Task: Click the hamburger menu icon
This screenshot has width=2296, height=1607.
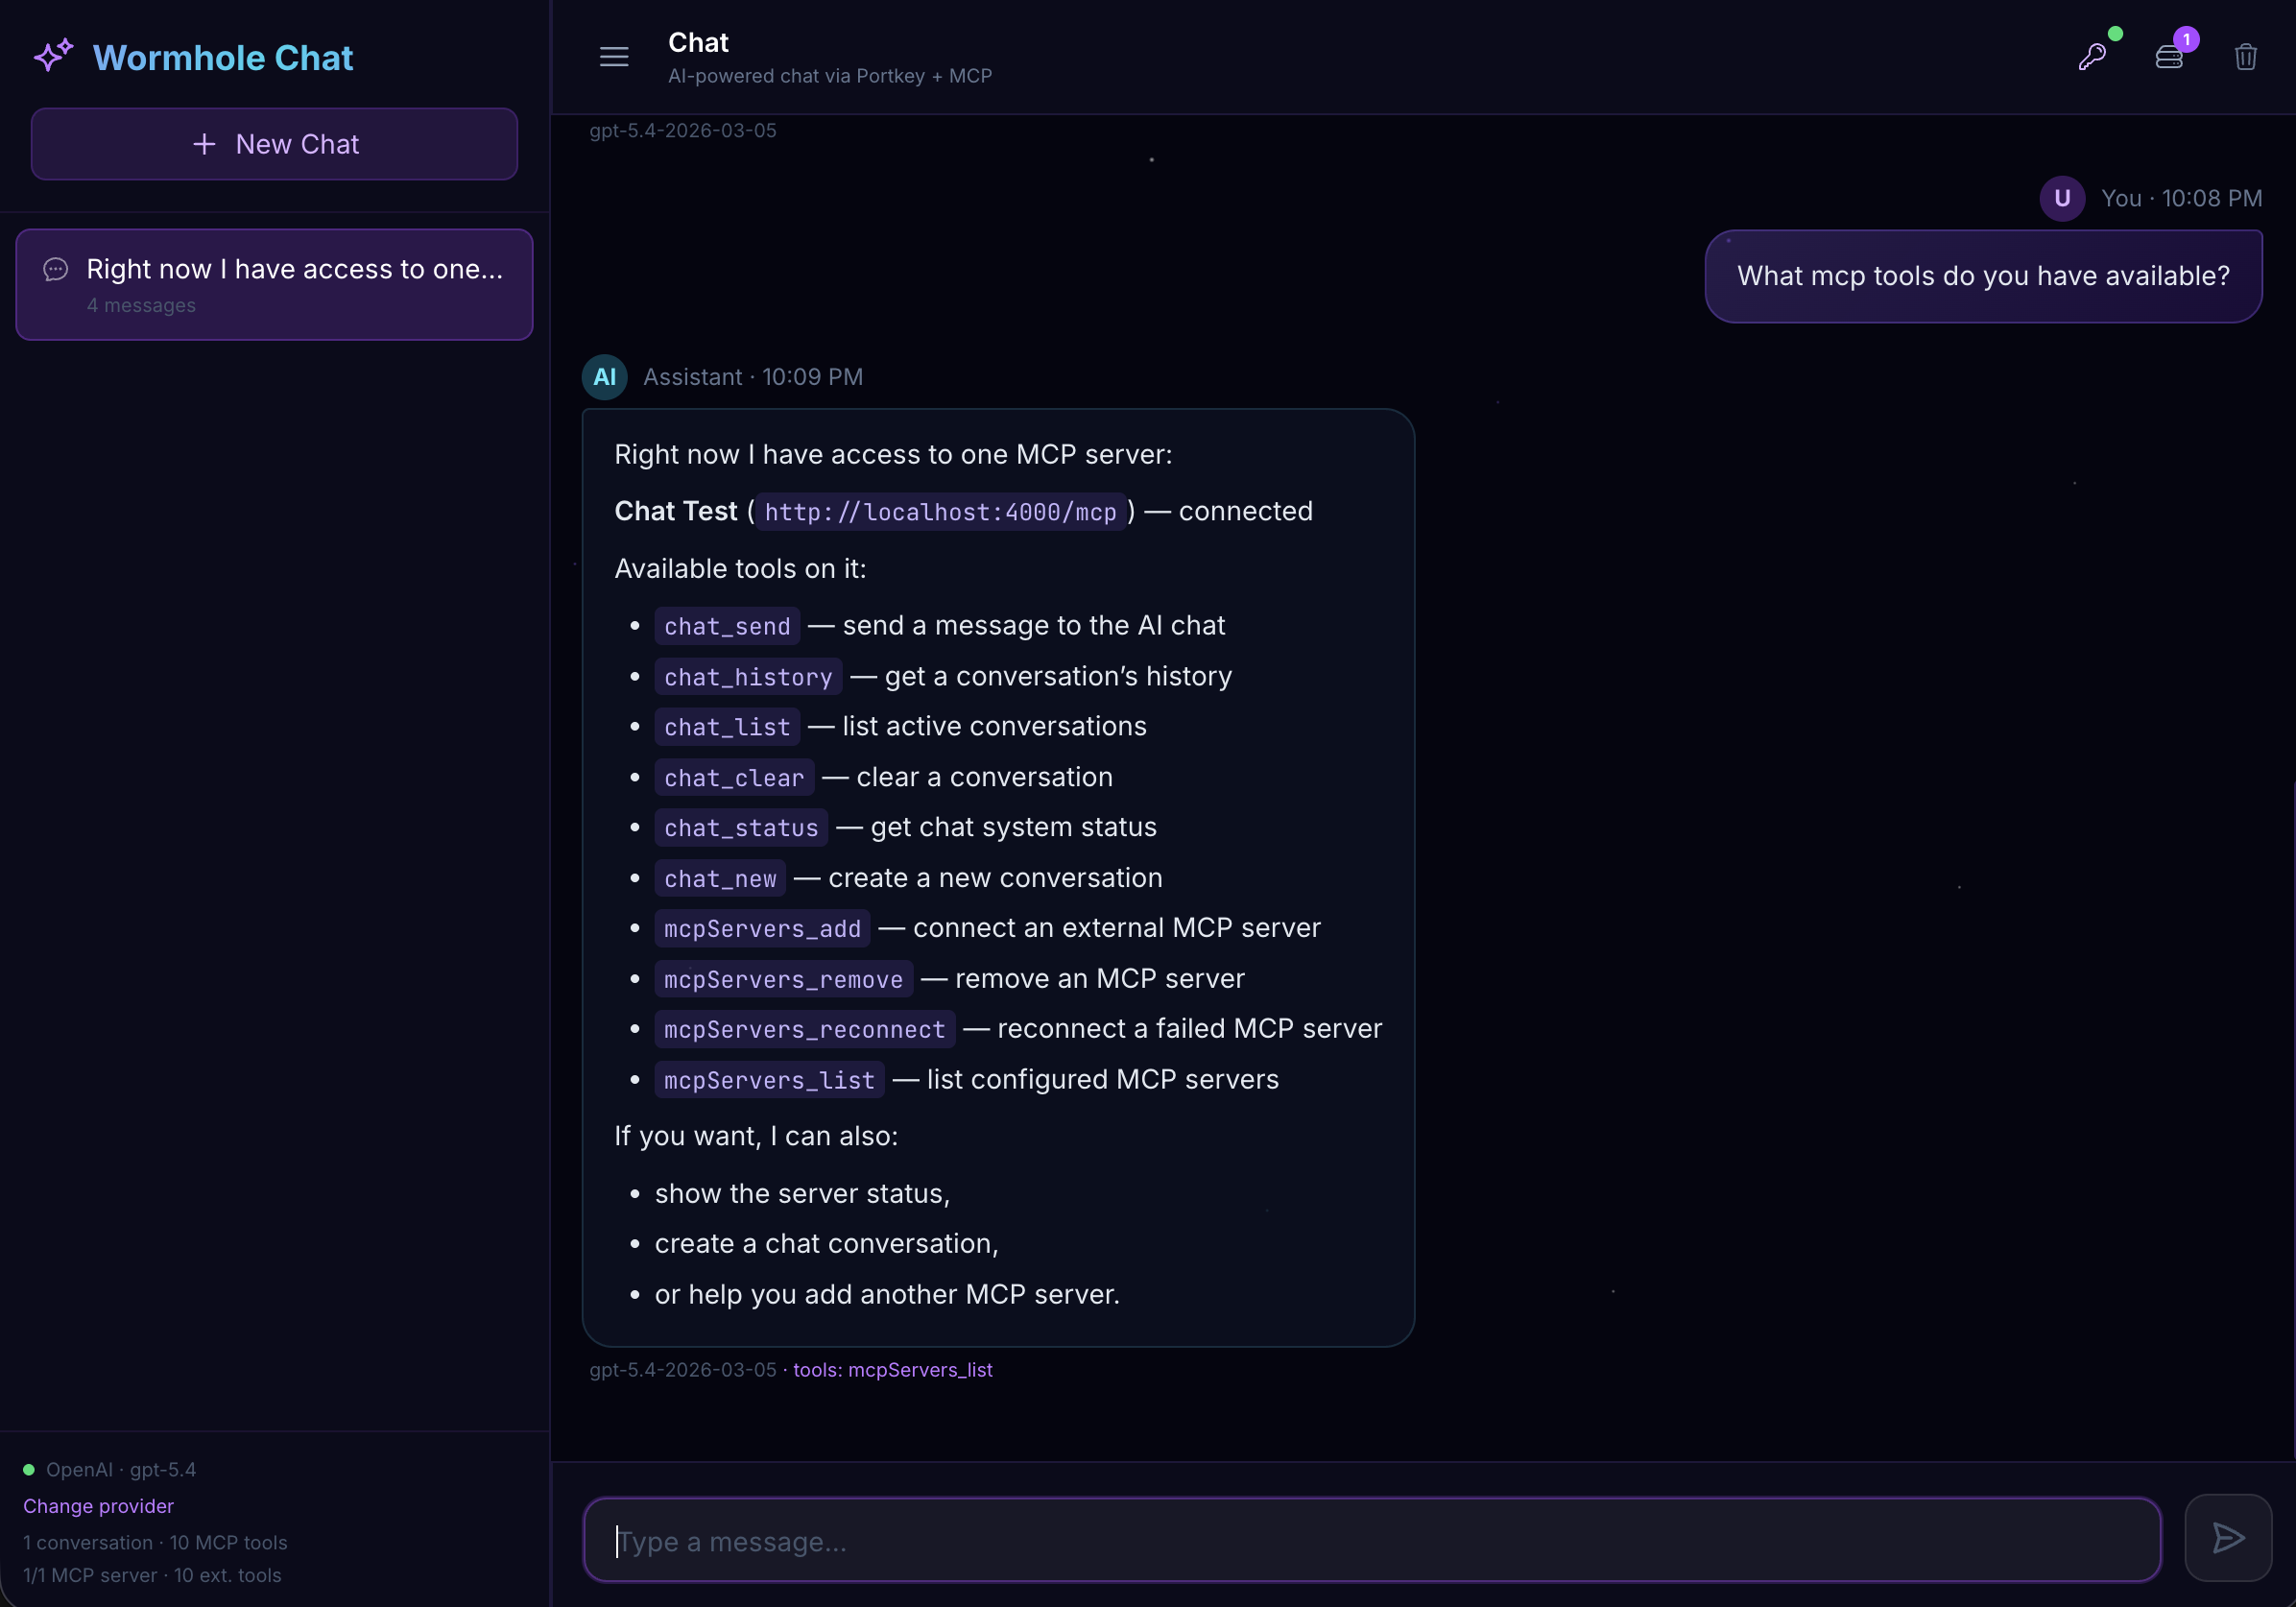Action: [614, 57]
